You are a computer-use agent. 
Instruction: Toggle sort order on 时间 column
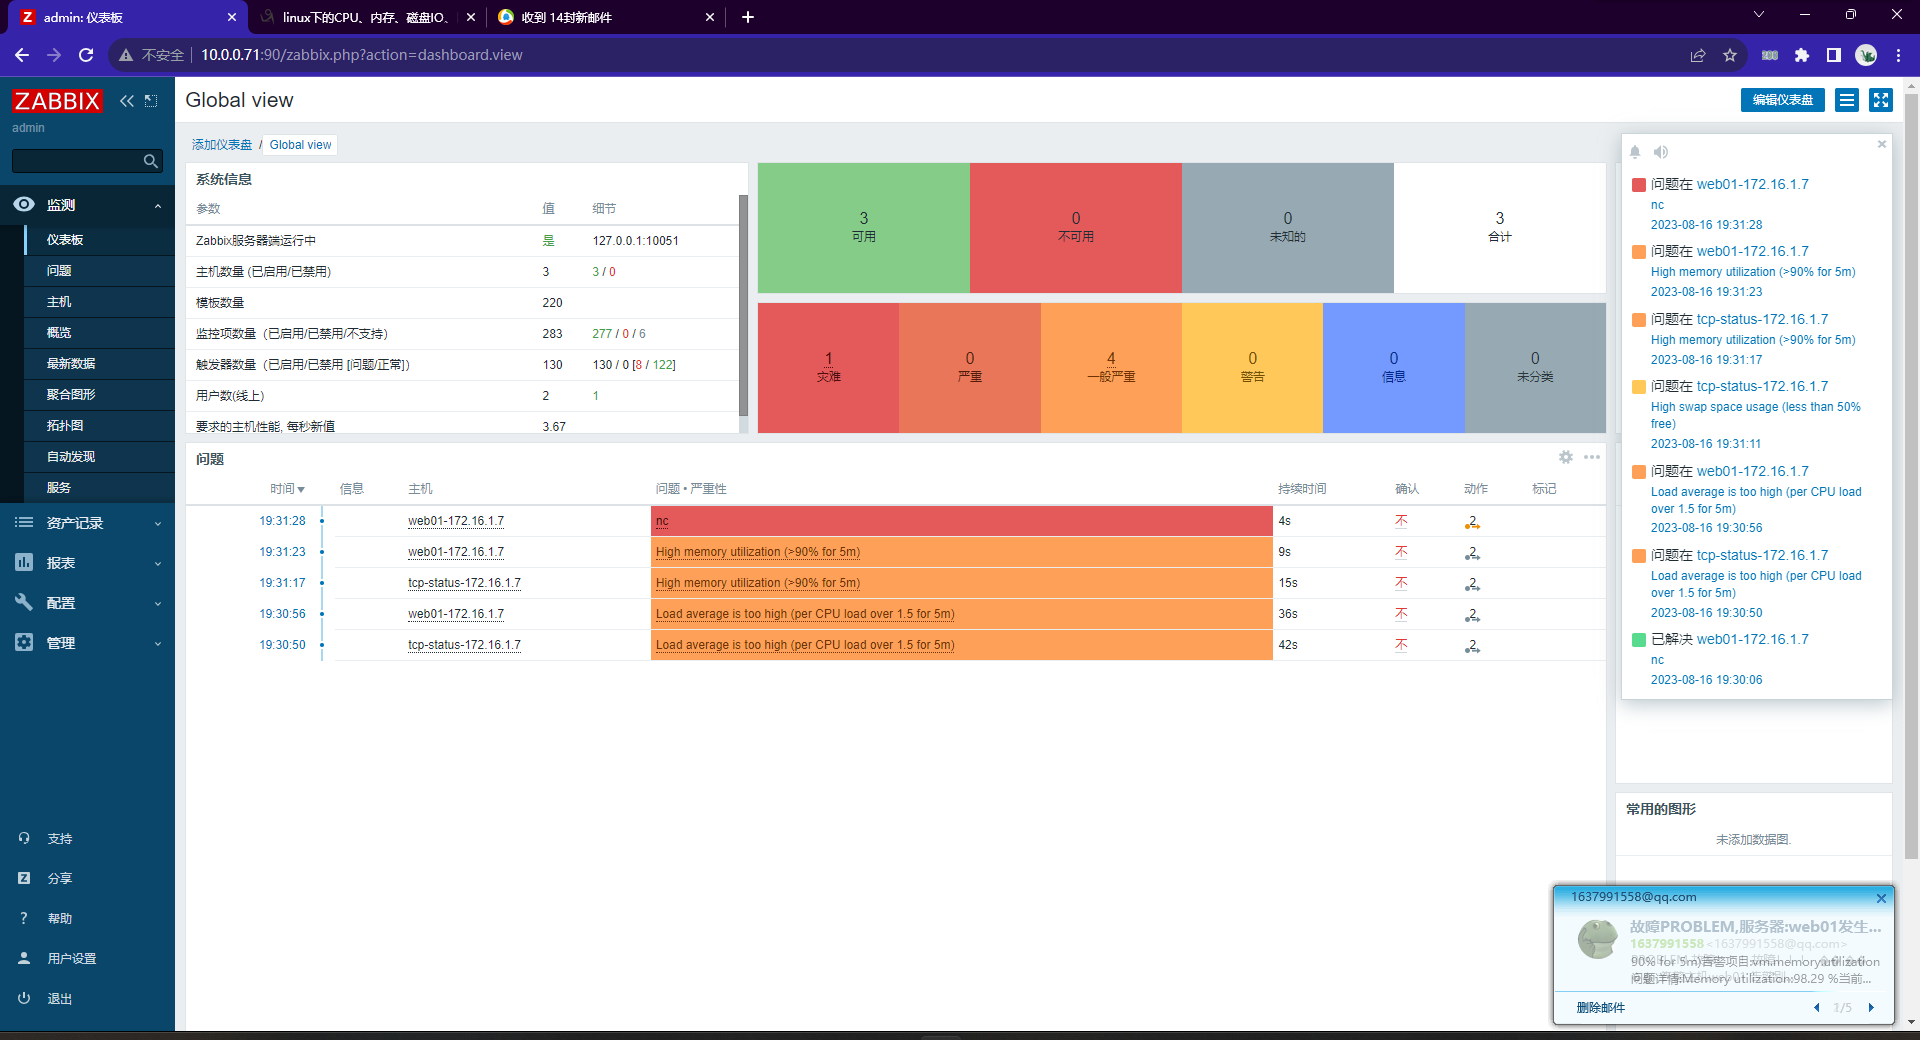286,489
